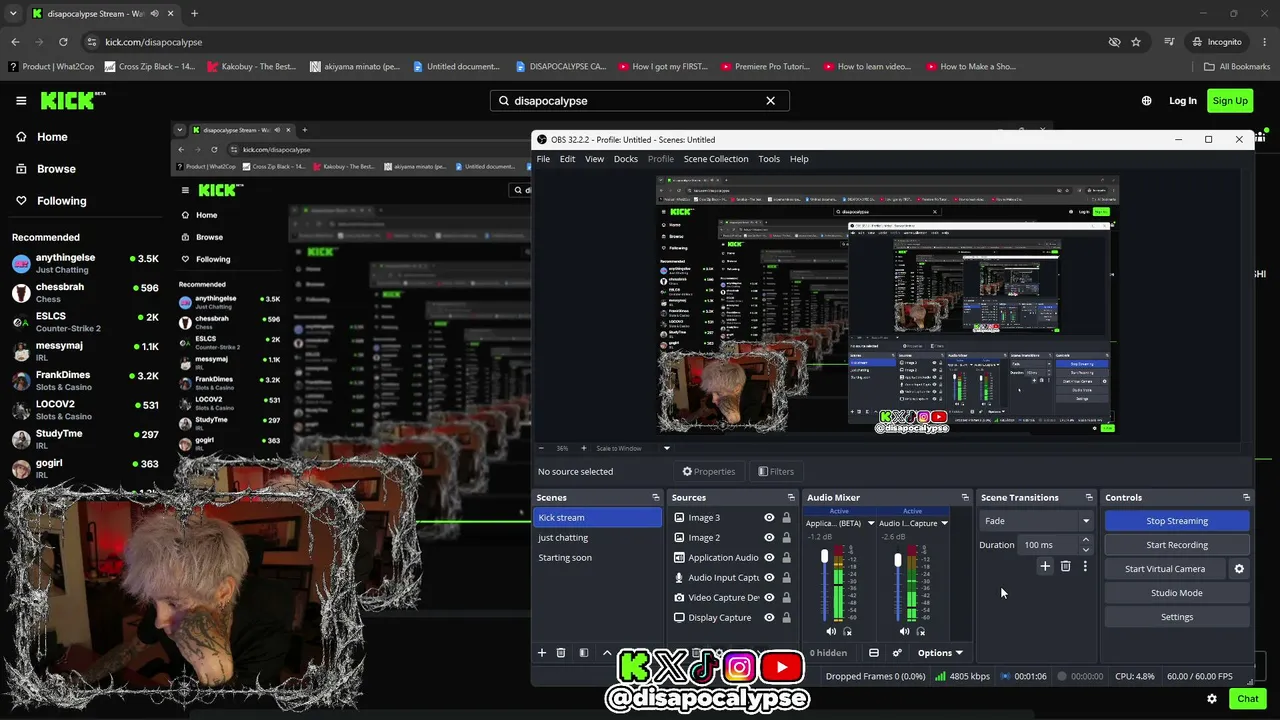This screenshot has width=1280, height=720.
Task: Hide the Application Audio source
Action: click(x=769, y=558)
